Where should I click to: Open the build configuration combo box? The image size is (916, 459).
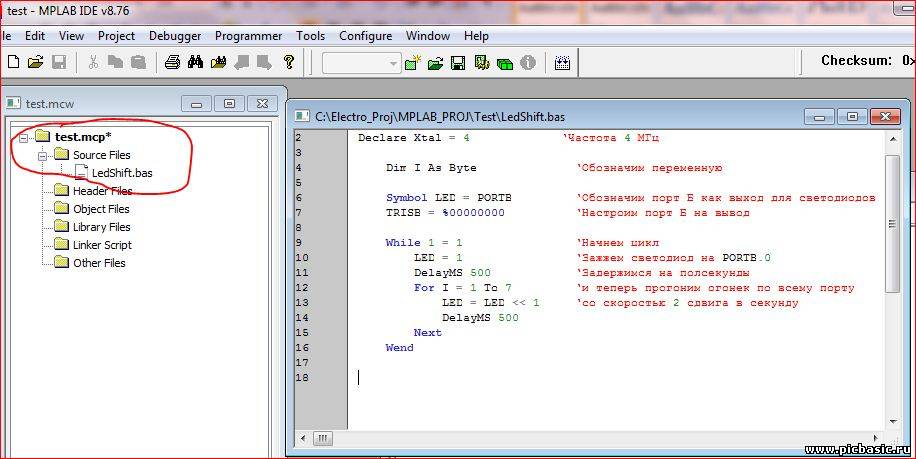pos(361,62)
